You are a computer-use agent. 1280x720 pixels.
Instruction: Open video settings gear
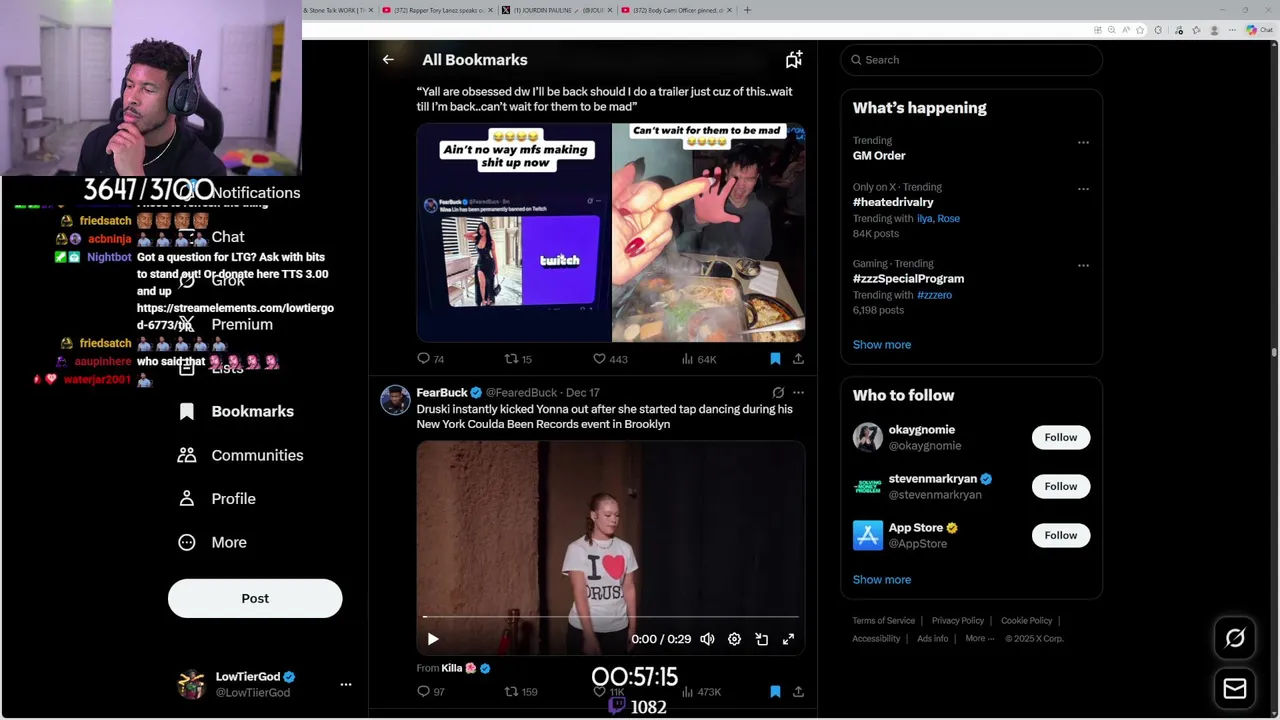pos(734,639)
